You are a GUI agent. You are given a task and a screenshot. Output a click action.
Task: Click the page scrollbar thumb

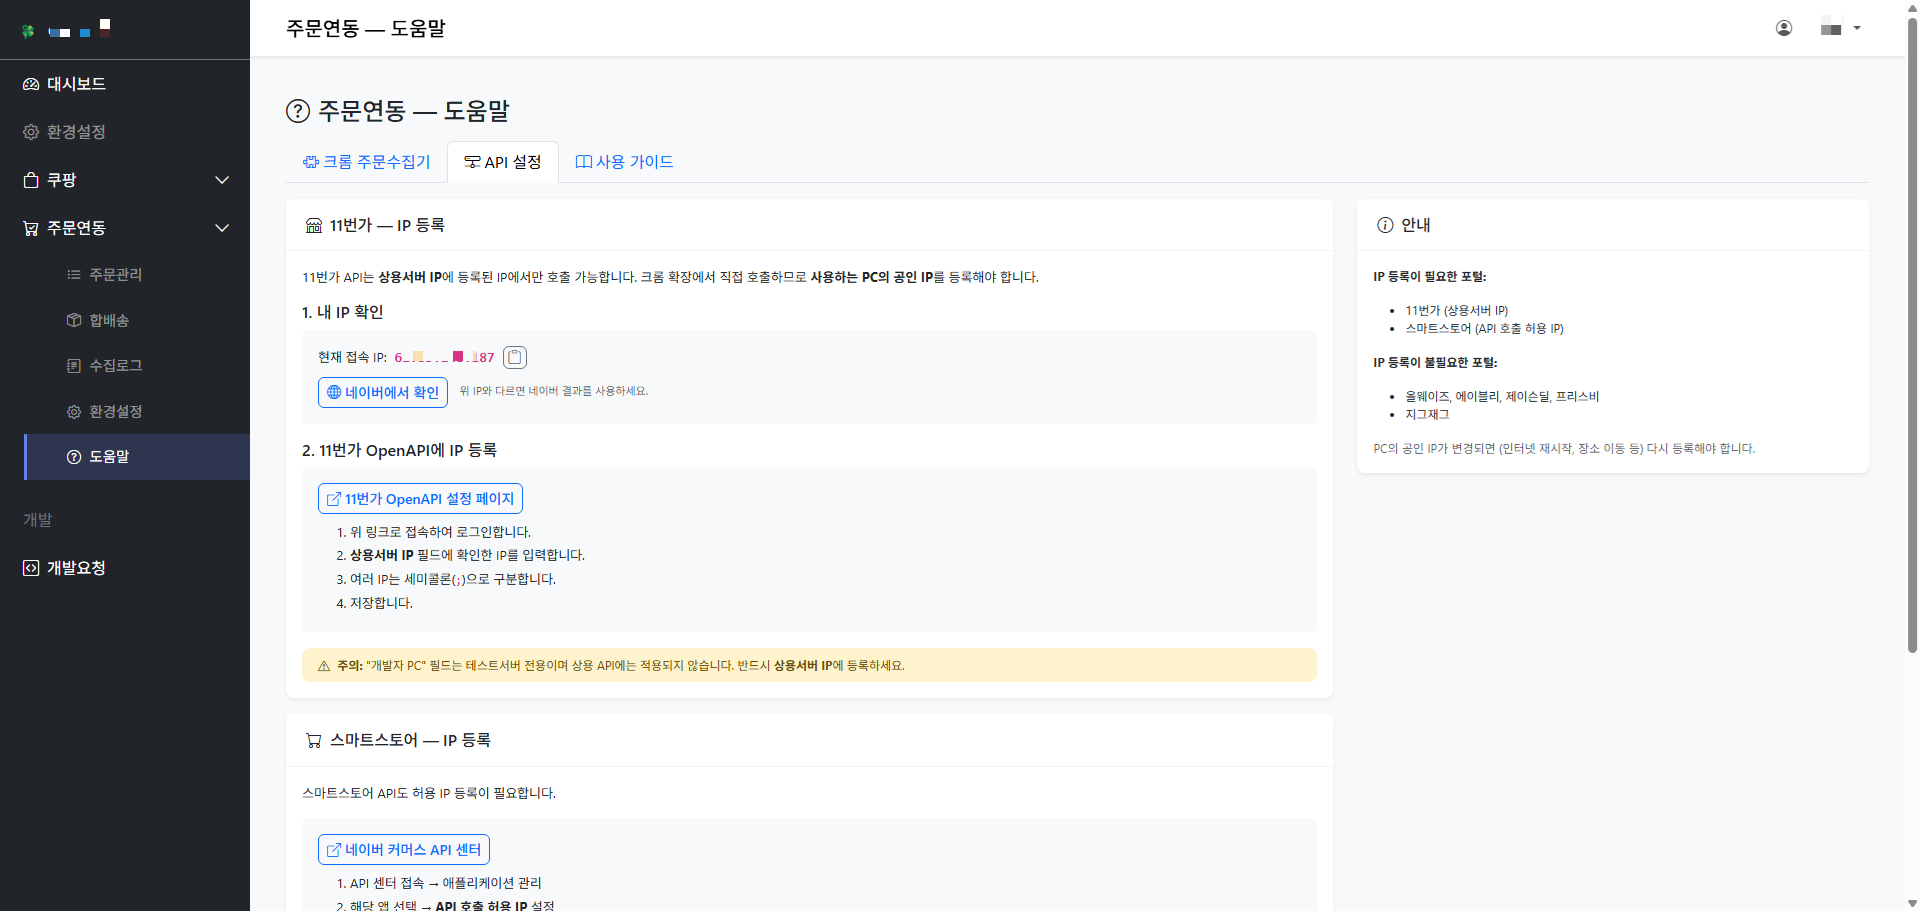1912,335
